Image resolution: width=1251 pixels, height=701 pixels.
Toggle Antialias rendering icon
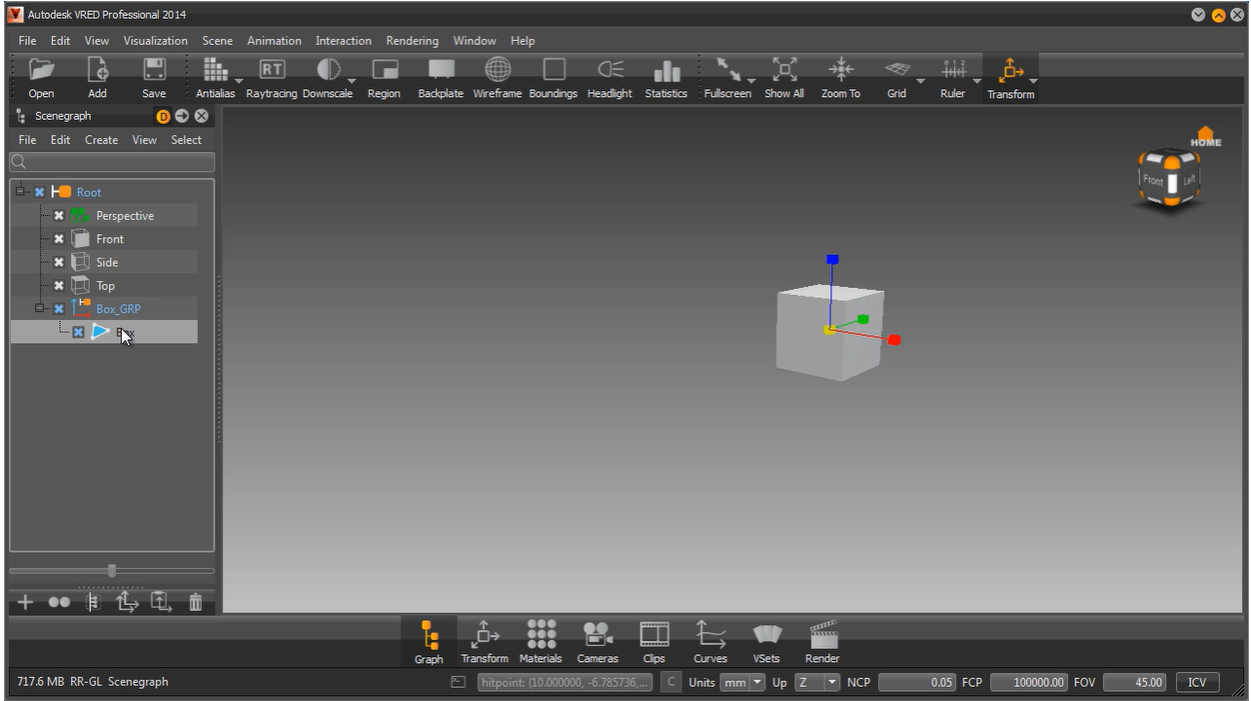pos(215,70)
